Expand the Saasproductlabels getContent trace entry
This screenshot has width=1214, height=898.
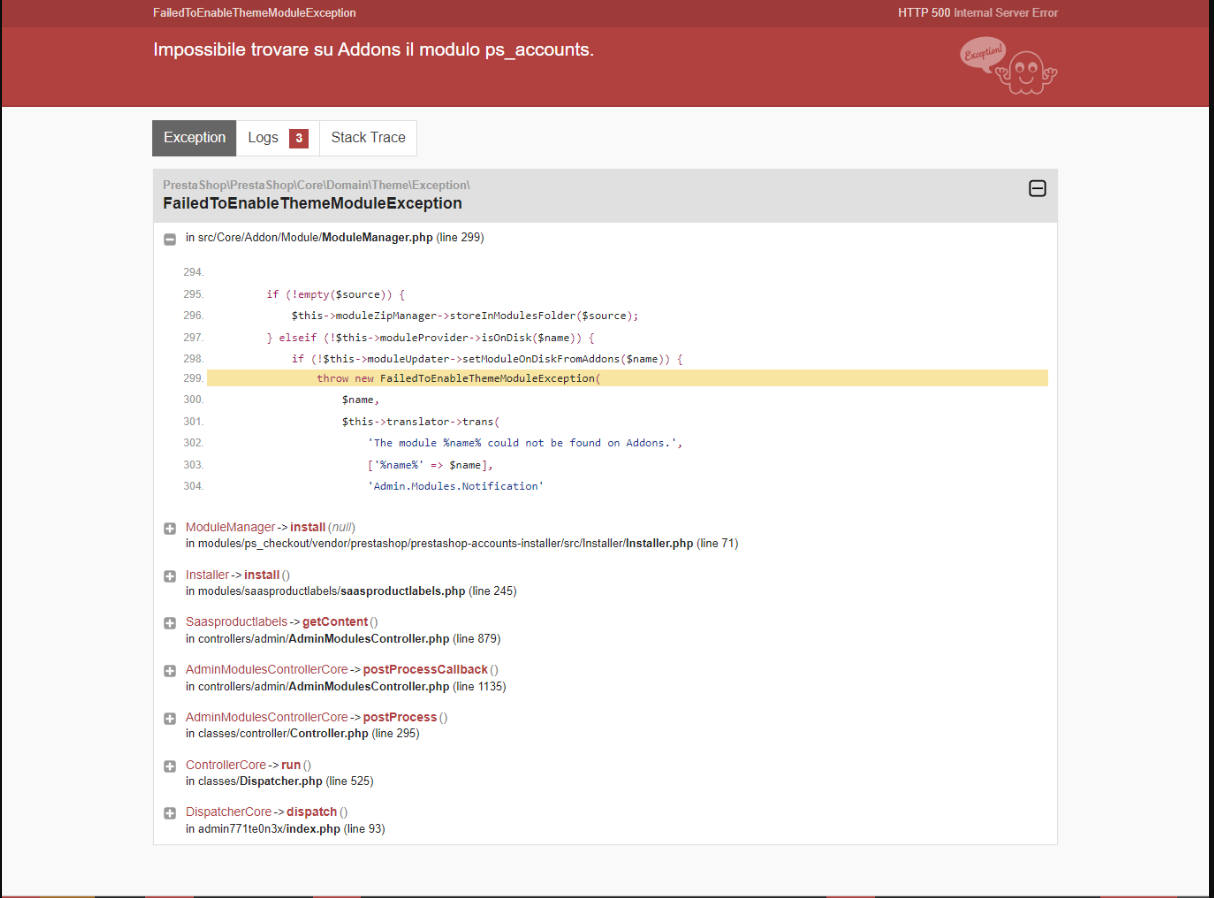(x=170, y=623)
